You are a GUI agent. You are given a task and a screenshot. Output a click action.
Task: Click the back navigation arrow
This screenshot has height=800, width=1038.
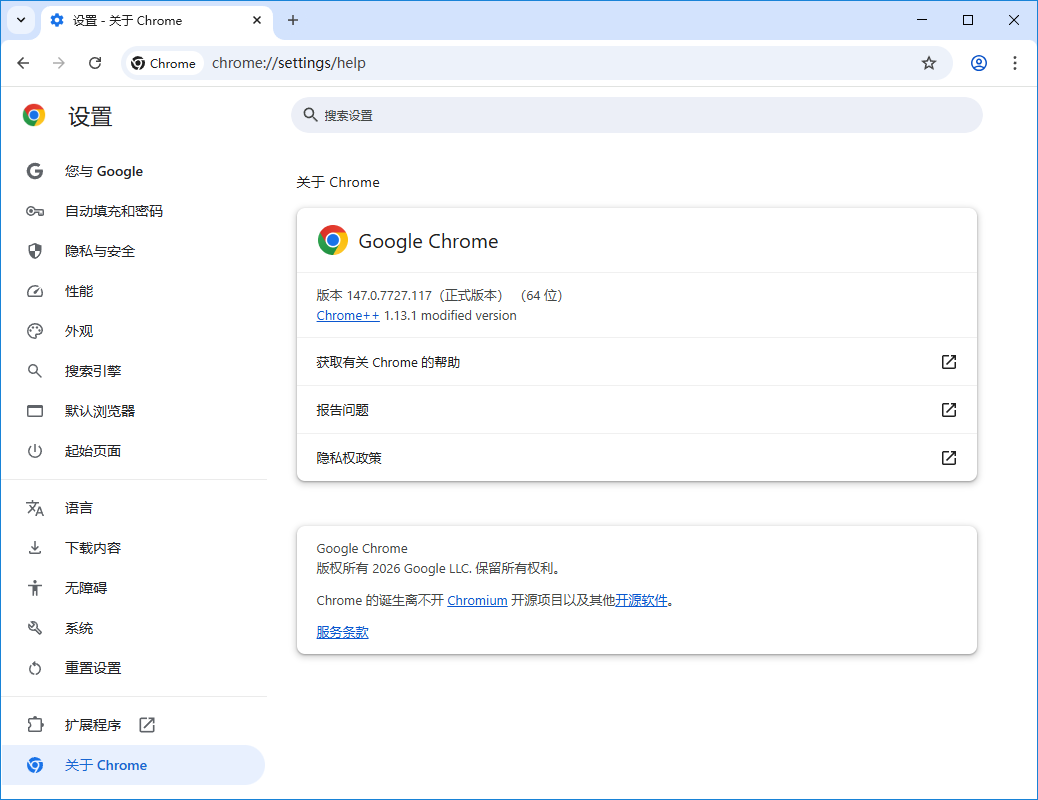(23, 63)
